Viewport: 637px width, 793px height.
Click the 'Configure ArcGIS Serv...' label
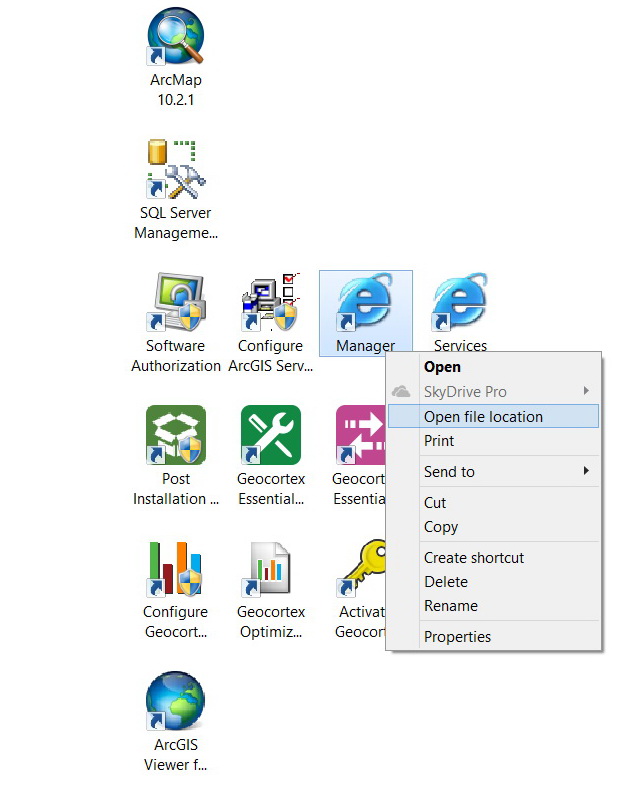pyautogui.click(x=270, y=356)
